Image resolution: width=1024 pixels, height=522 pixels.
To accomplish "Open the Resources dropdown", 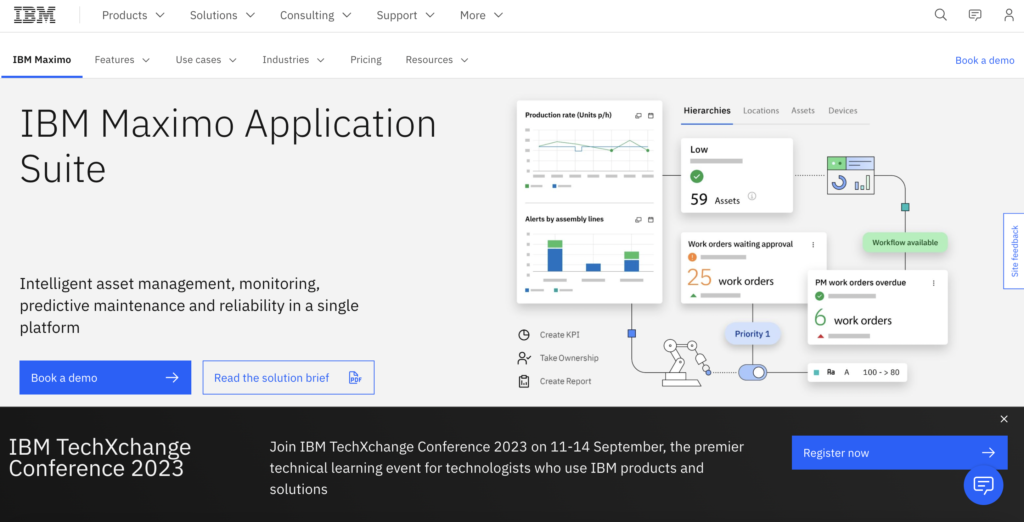I will point(437,59).
